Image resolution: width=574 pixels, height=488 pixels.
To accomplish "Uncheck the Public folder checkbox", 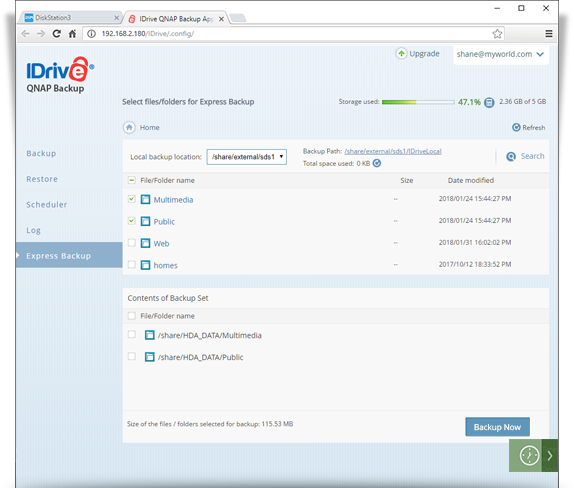I will pos(131,221).
